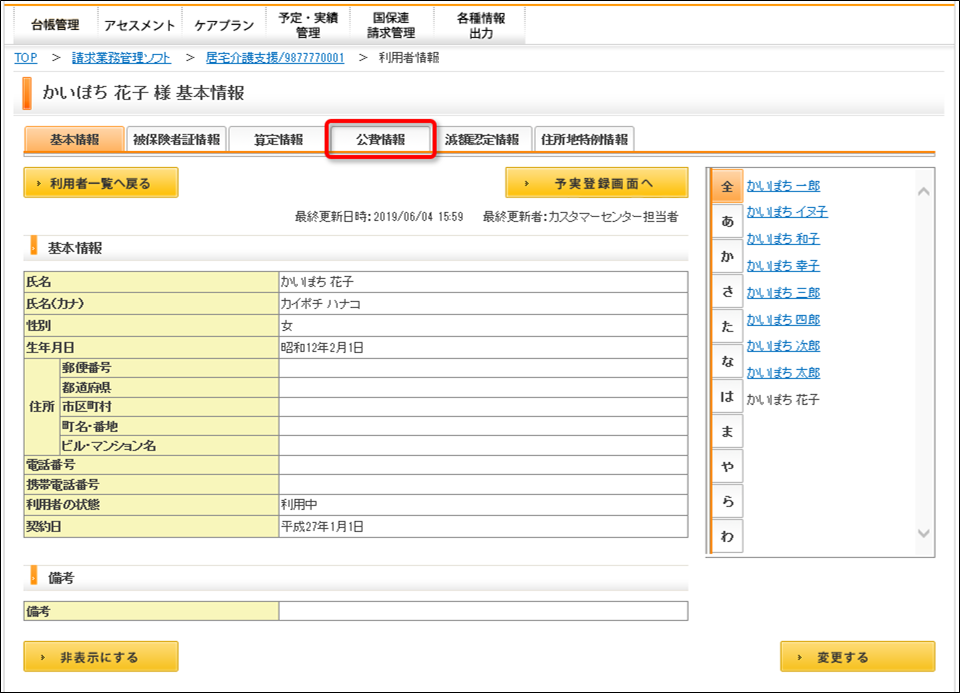Click the 最終更新日時 timestamp text
This screenshot has height=693, width=960.
coord(379,217)
